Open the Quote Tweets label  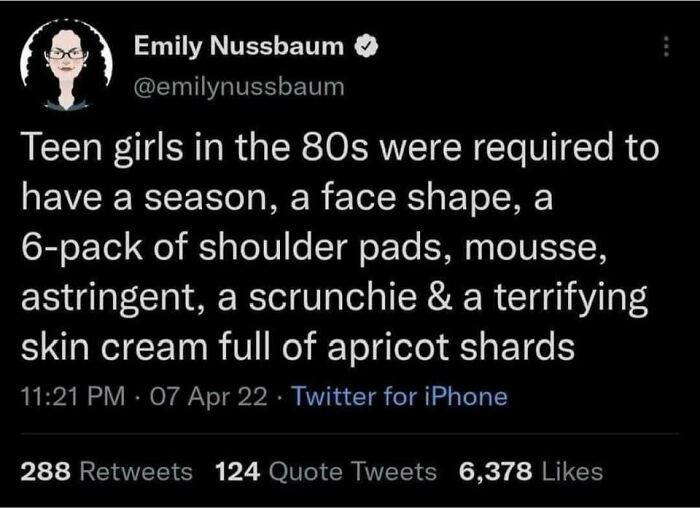[x=352, y=470]
